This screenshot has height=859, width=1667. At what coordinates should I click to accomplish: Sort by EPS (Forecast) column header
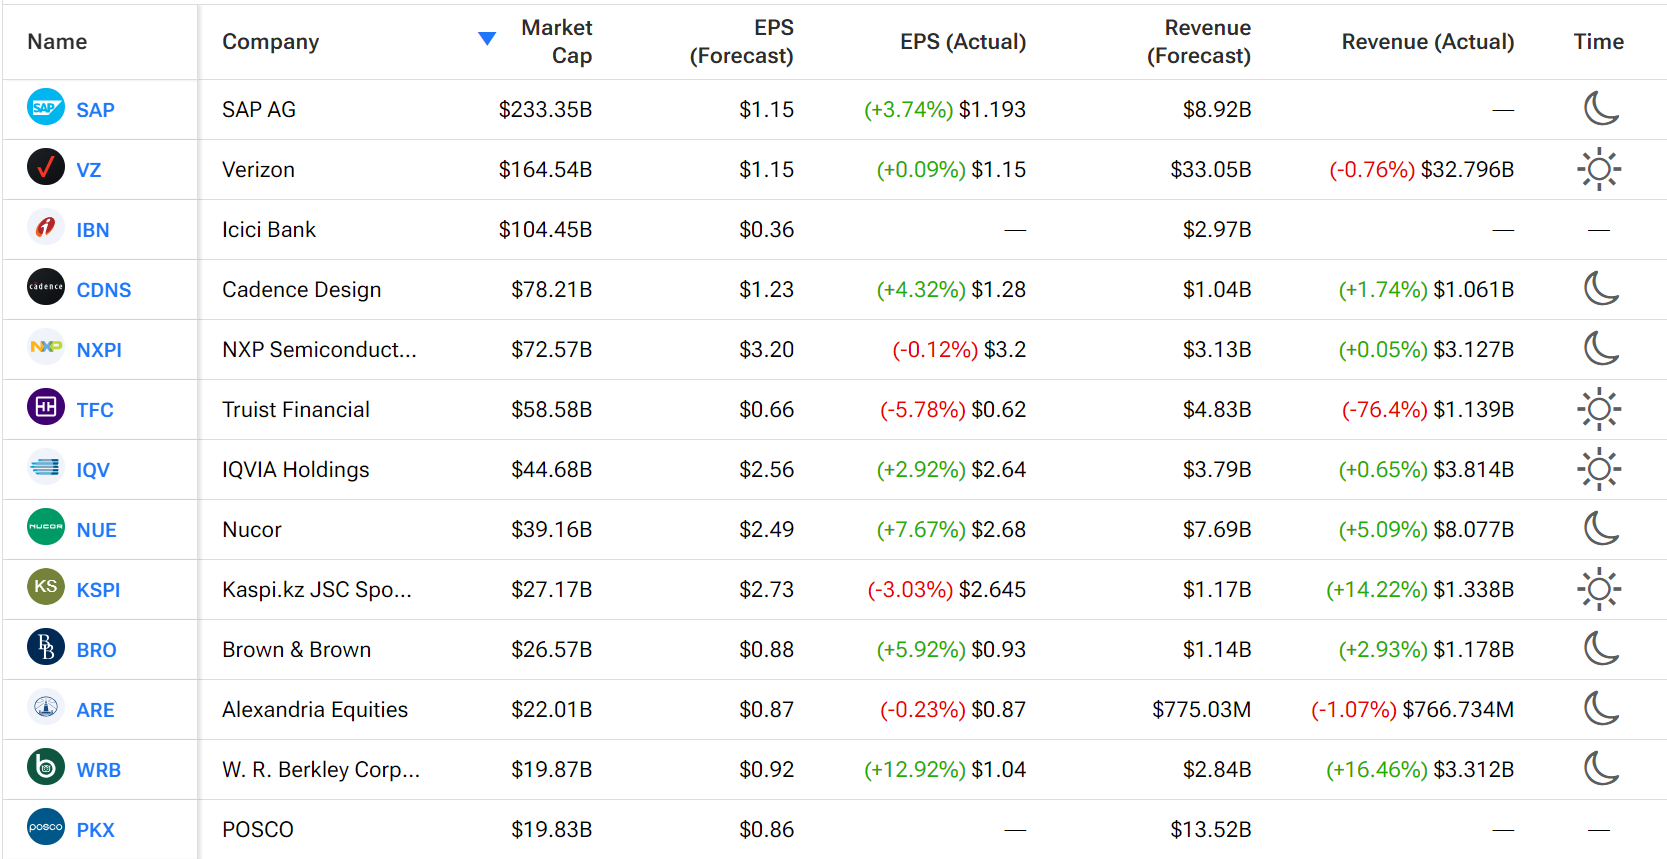point(741,42)
